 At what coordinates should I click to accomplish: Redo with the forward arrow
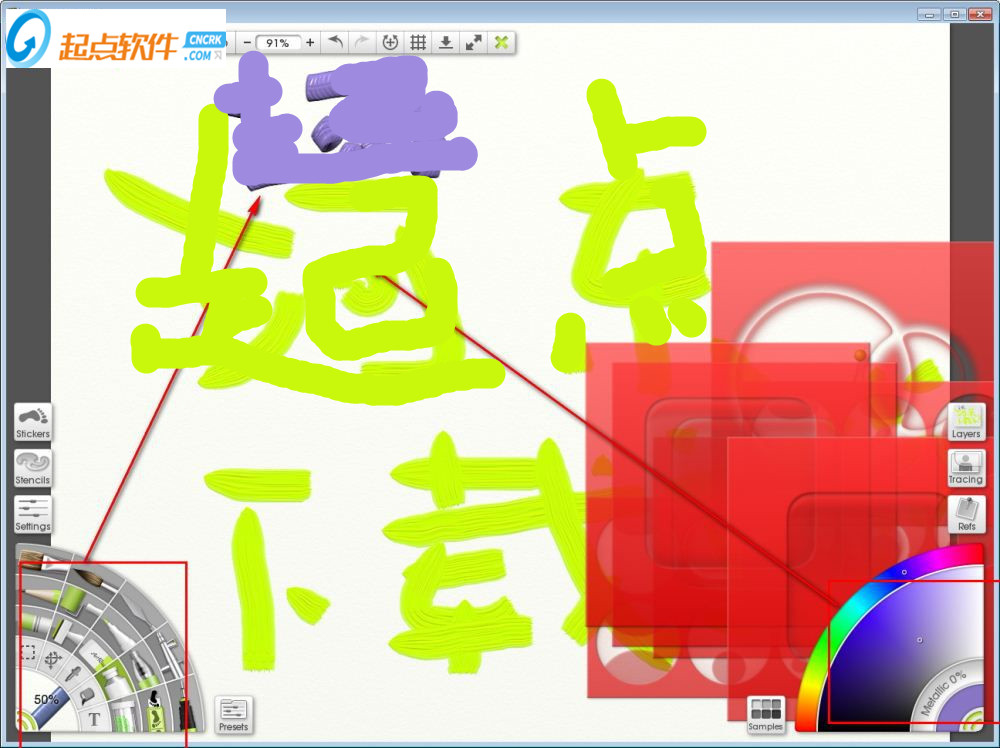tap(362, 43)
